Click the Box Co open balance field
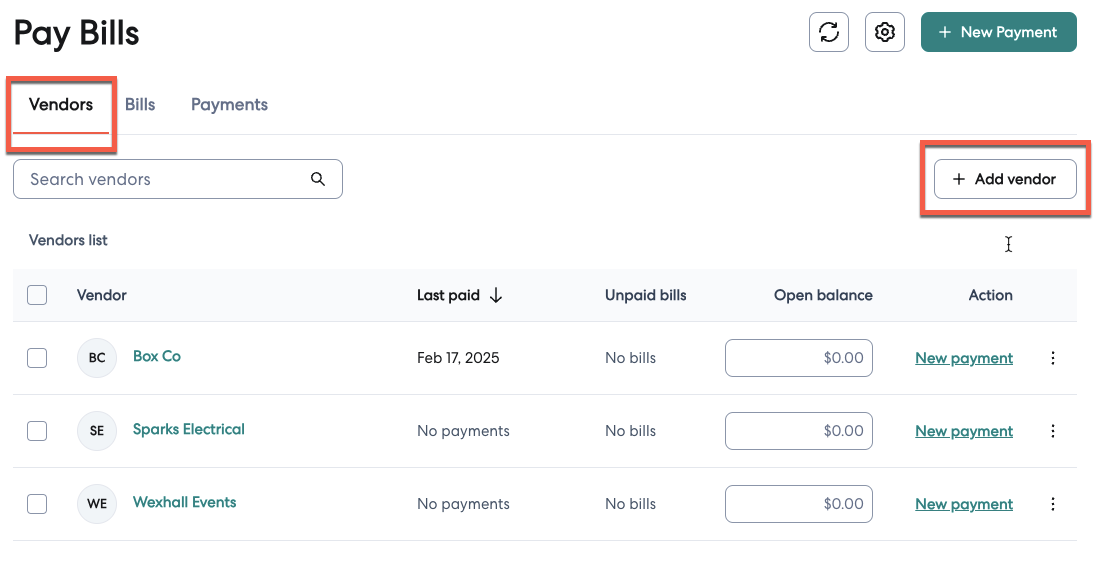Image resolution: width=1100 pixels, height=582 pixels. pos(798,358)
